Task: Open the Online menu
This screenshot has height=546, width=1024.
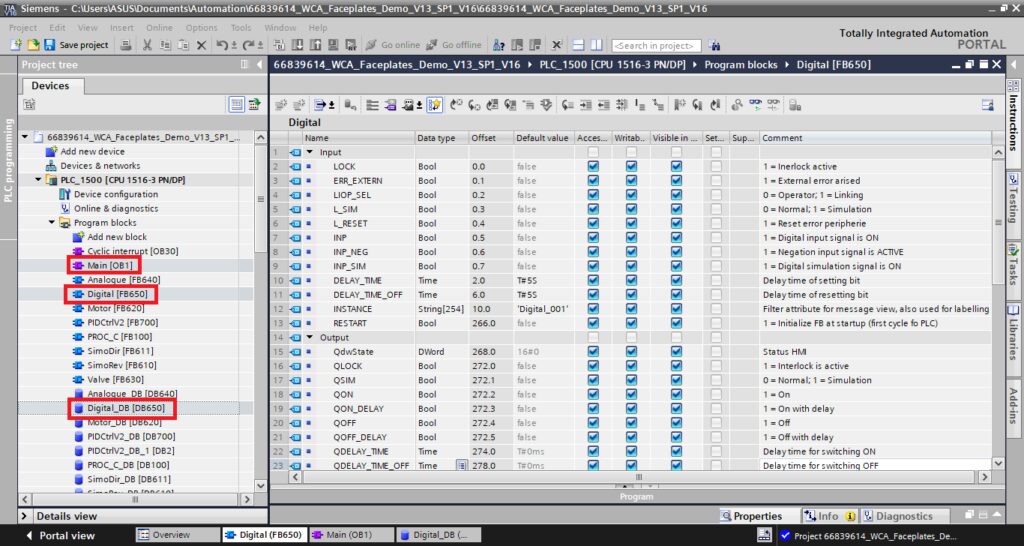Action: (159, 28)
